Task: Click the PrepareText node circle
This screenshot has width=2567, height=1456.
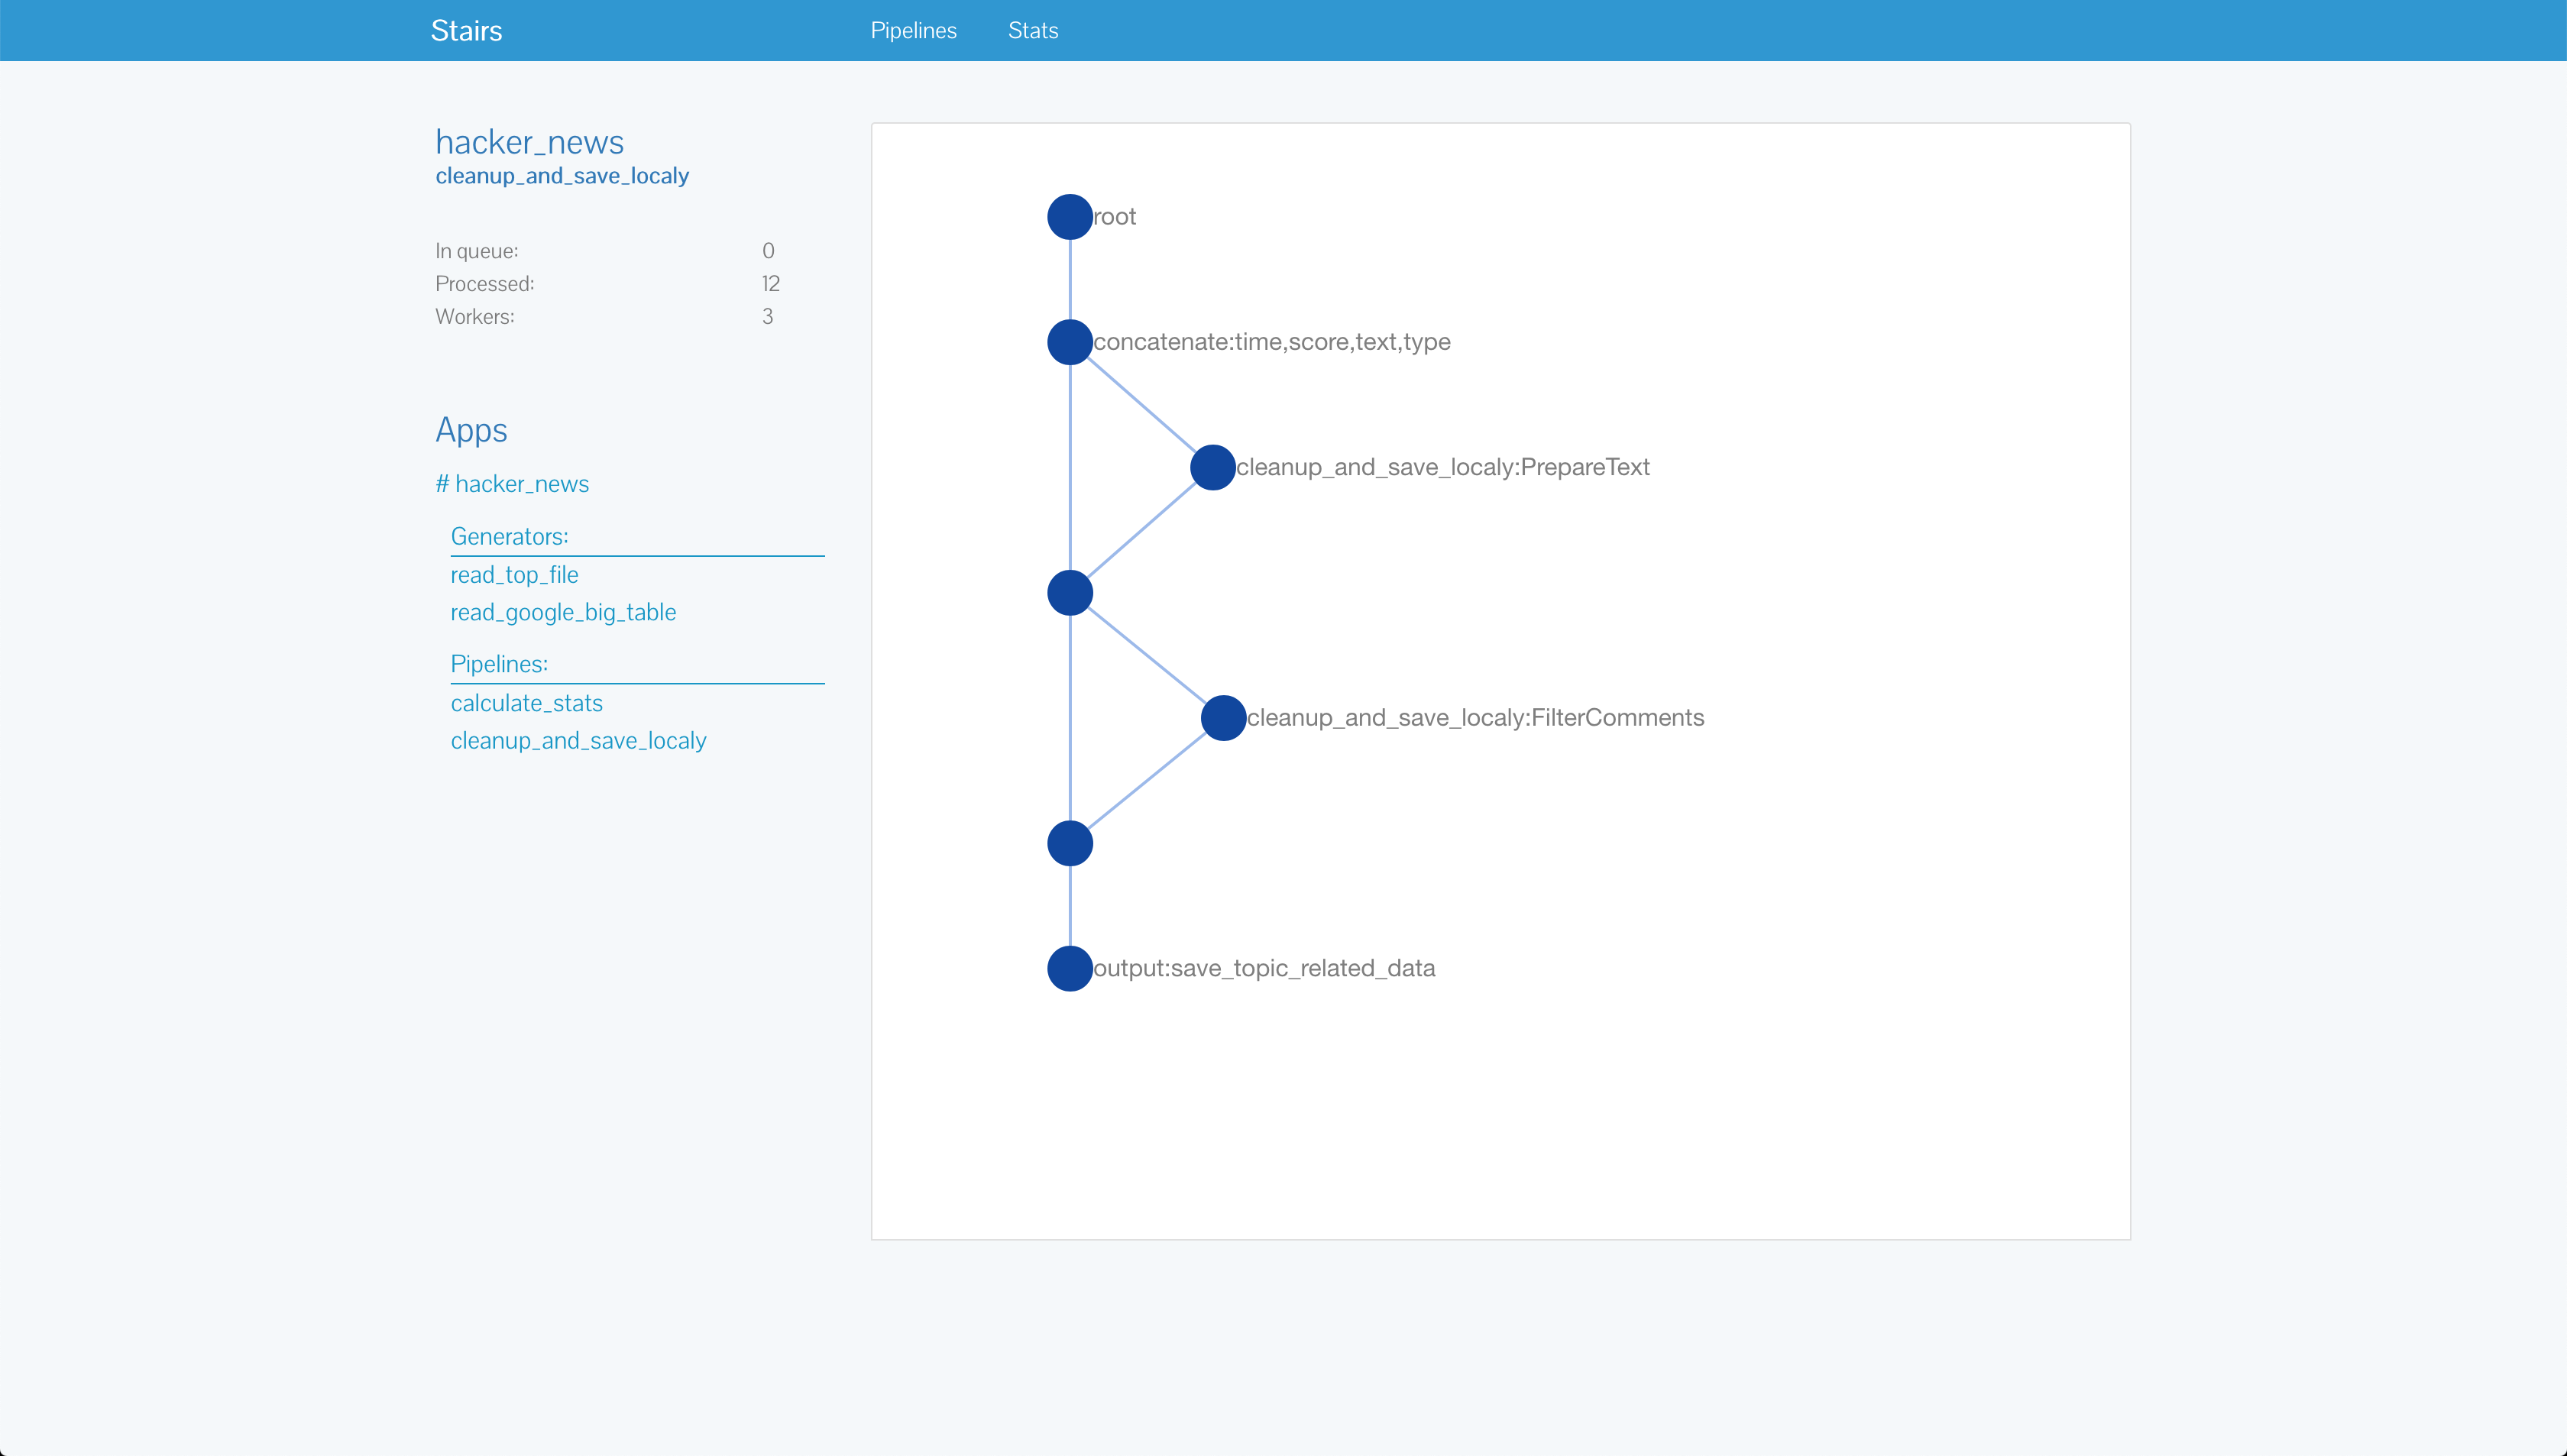Action: tap(1212, 467)
